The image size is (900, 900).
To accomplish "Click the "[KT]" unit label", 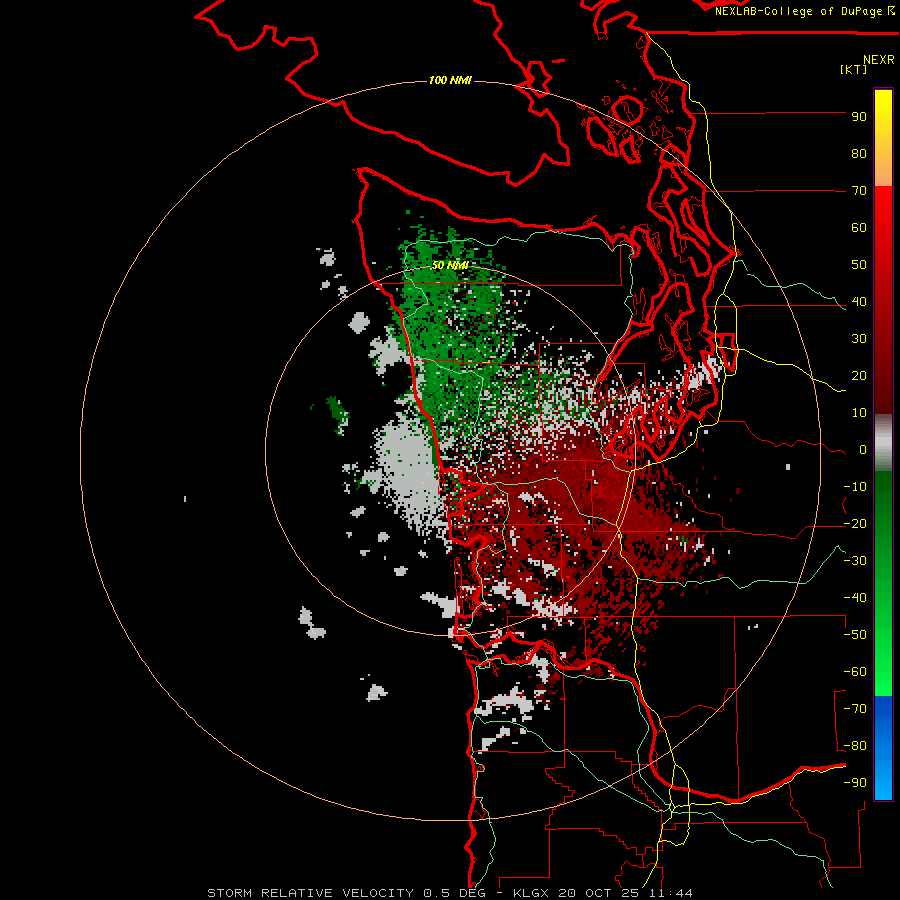I will pos(853,69).
